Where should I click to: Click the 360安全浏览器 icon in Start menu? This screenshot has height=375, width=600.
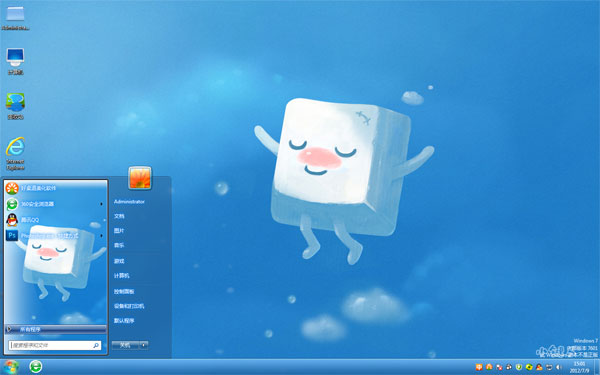tap(12, 204)
